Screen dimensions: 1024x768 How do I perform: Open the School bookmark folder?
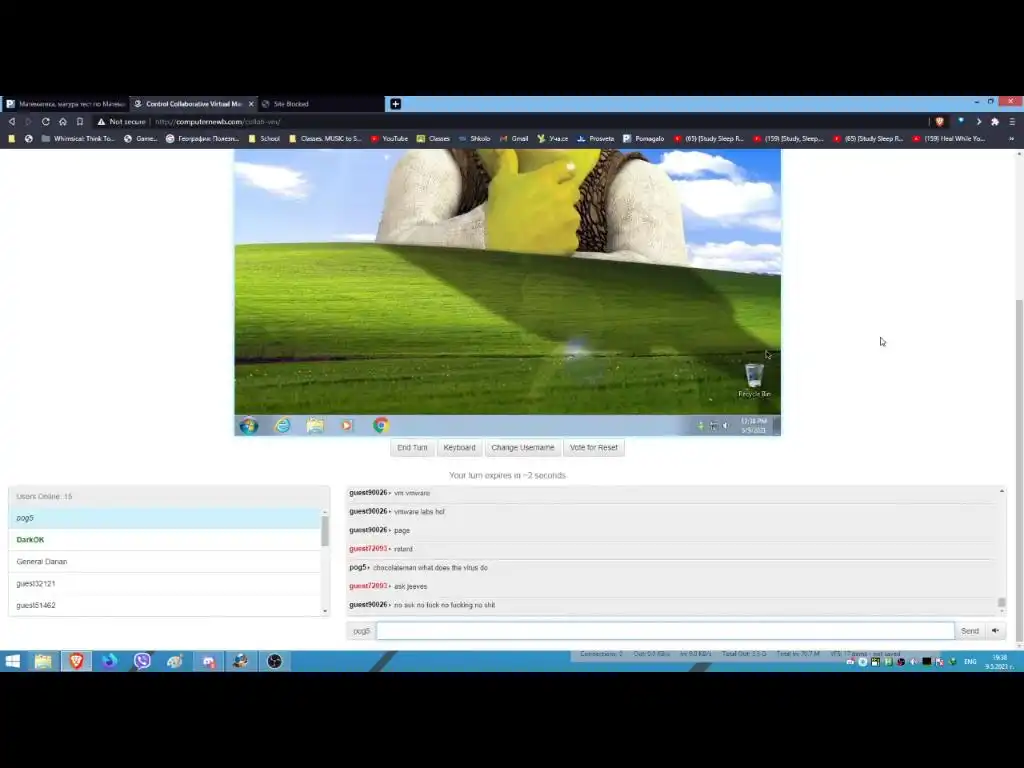point(264,138)
